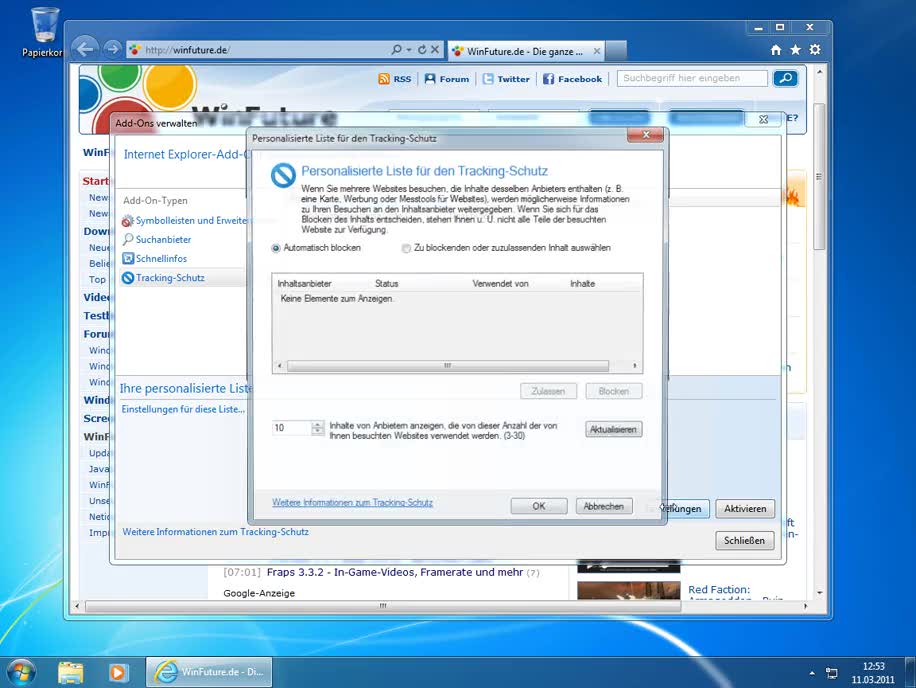916x688 pixels.
Task: Stop loading via the address bar X
Action: tap(435, 50)
